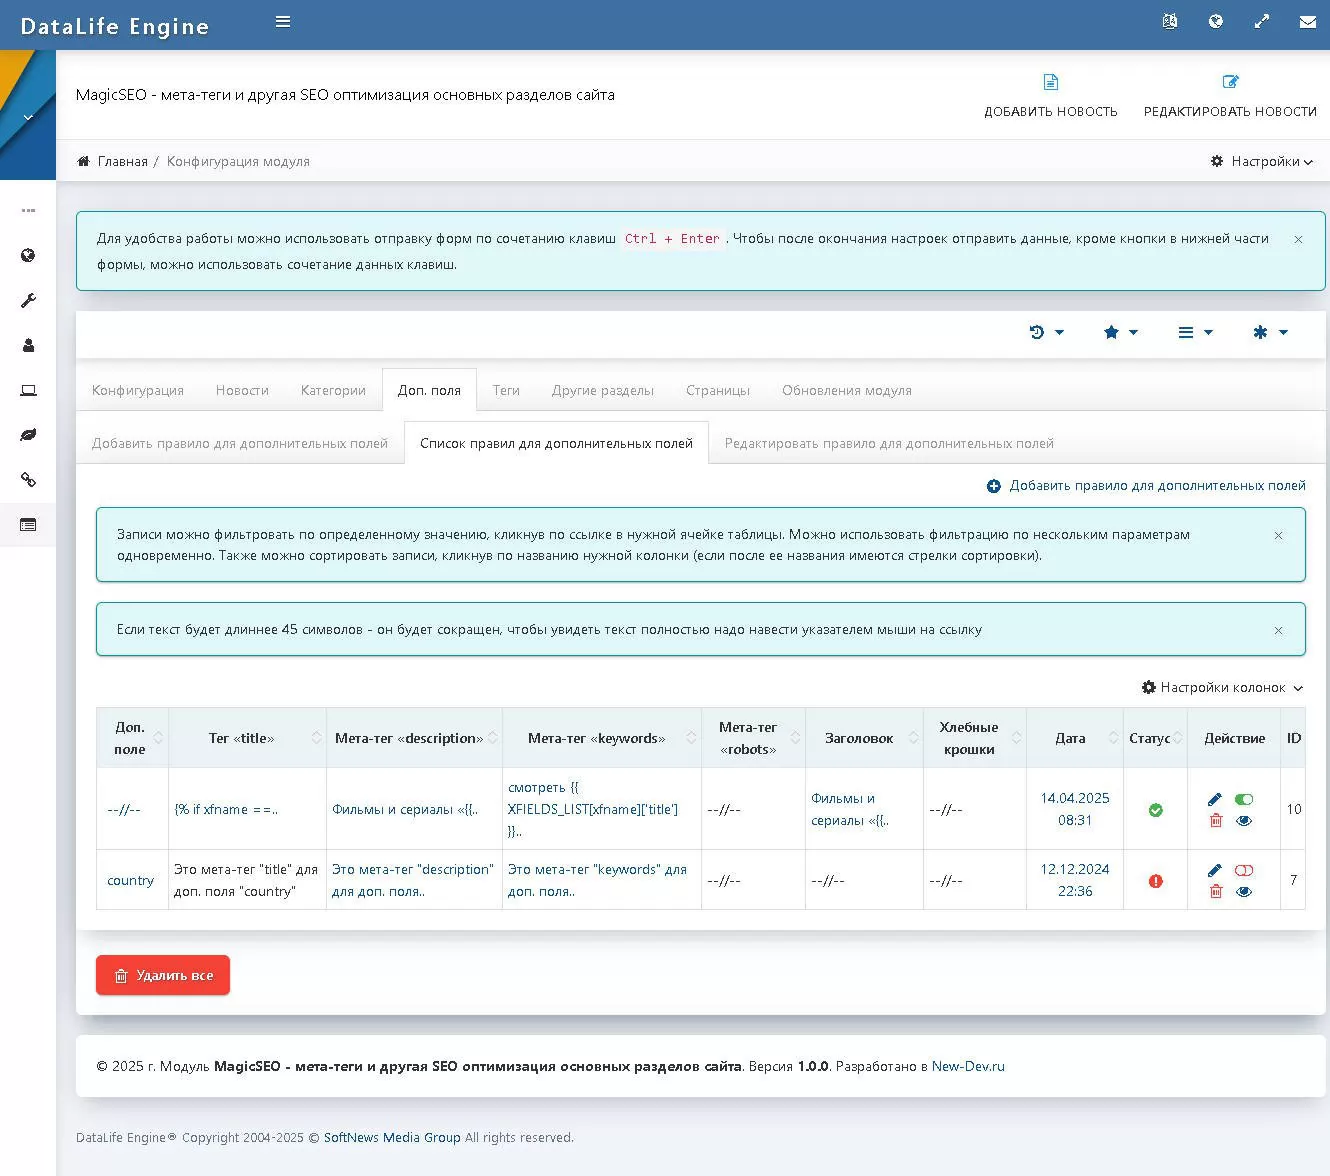Open the chain link section in sidebar

pyautogui.click(x=28, y=480)
